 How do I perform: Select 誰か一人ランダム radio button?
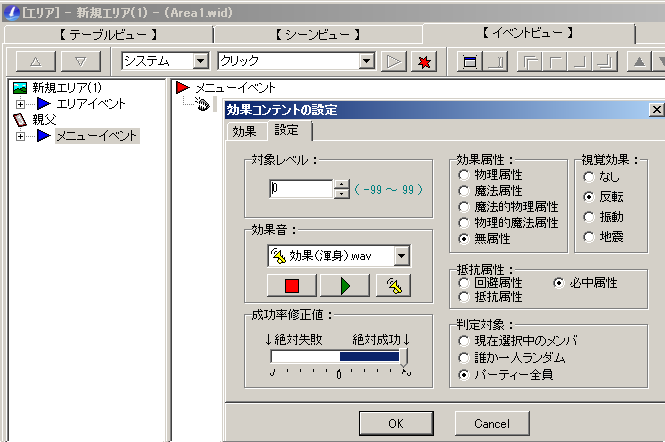click(464, 358)
